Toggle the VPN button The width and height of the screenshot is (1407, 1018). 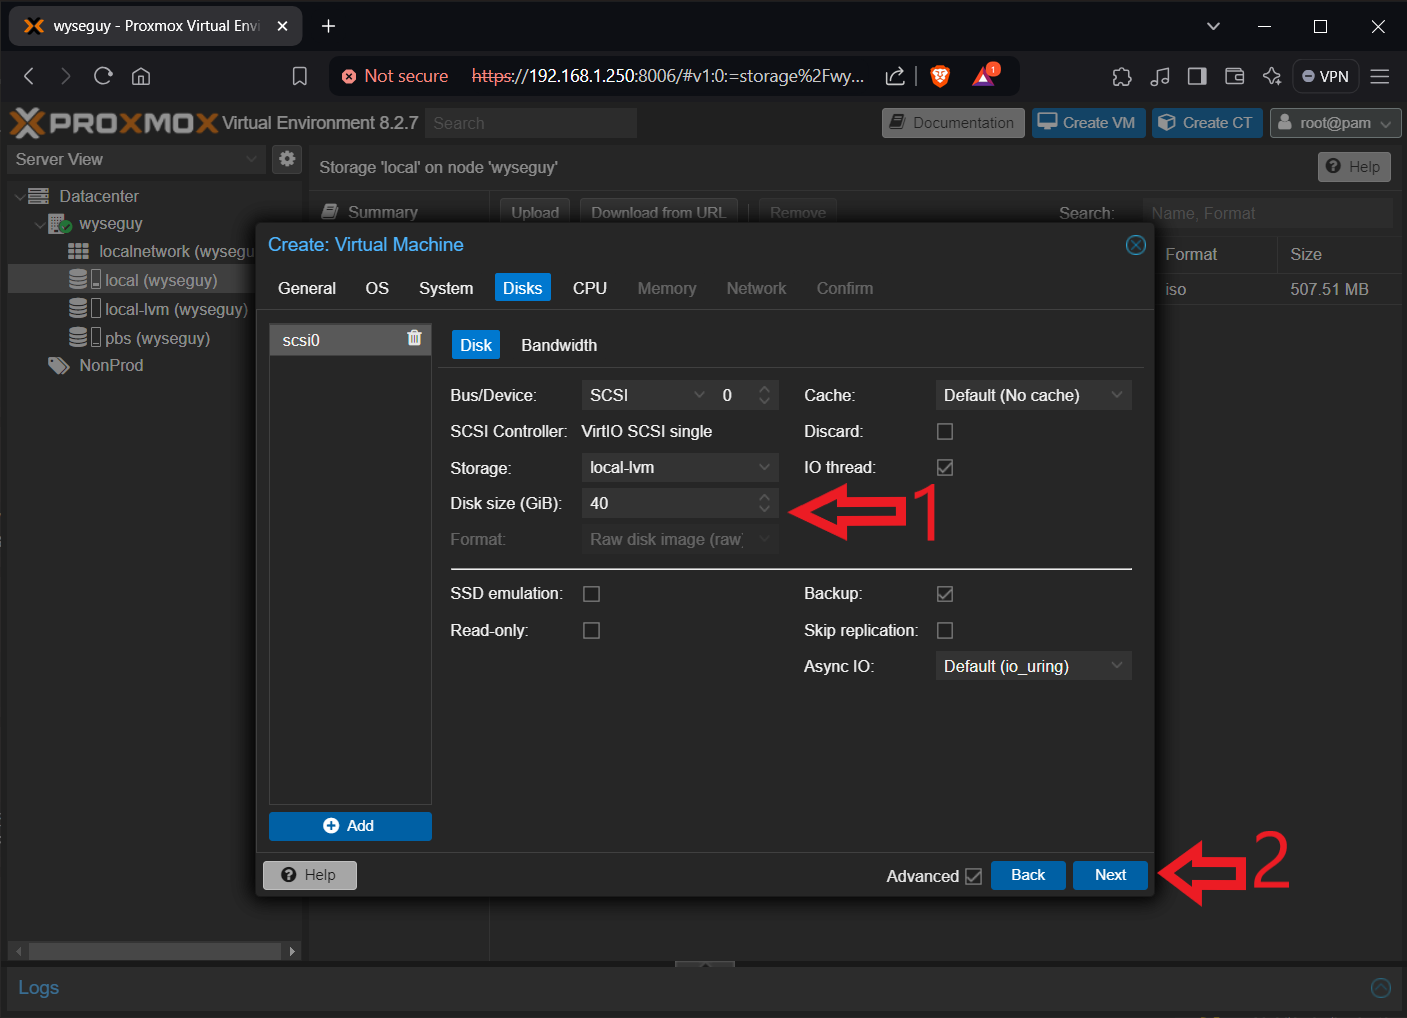[1326, 76]
